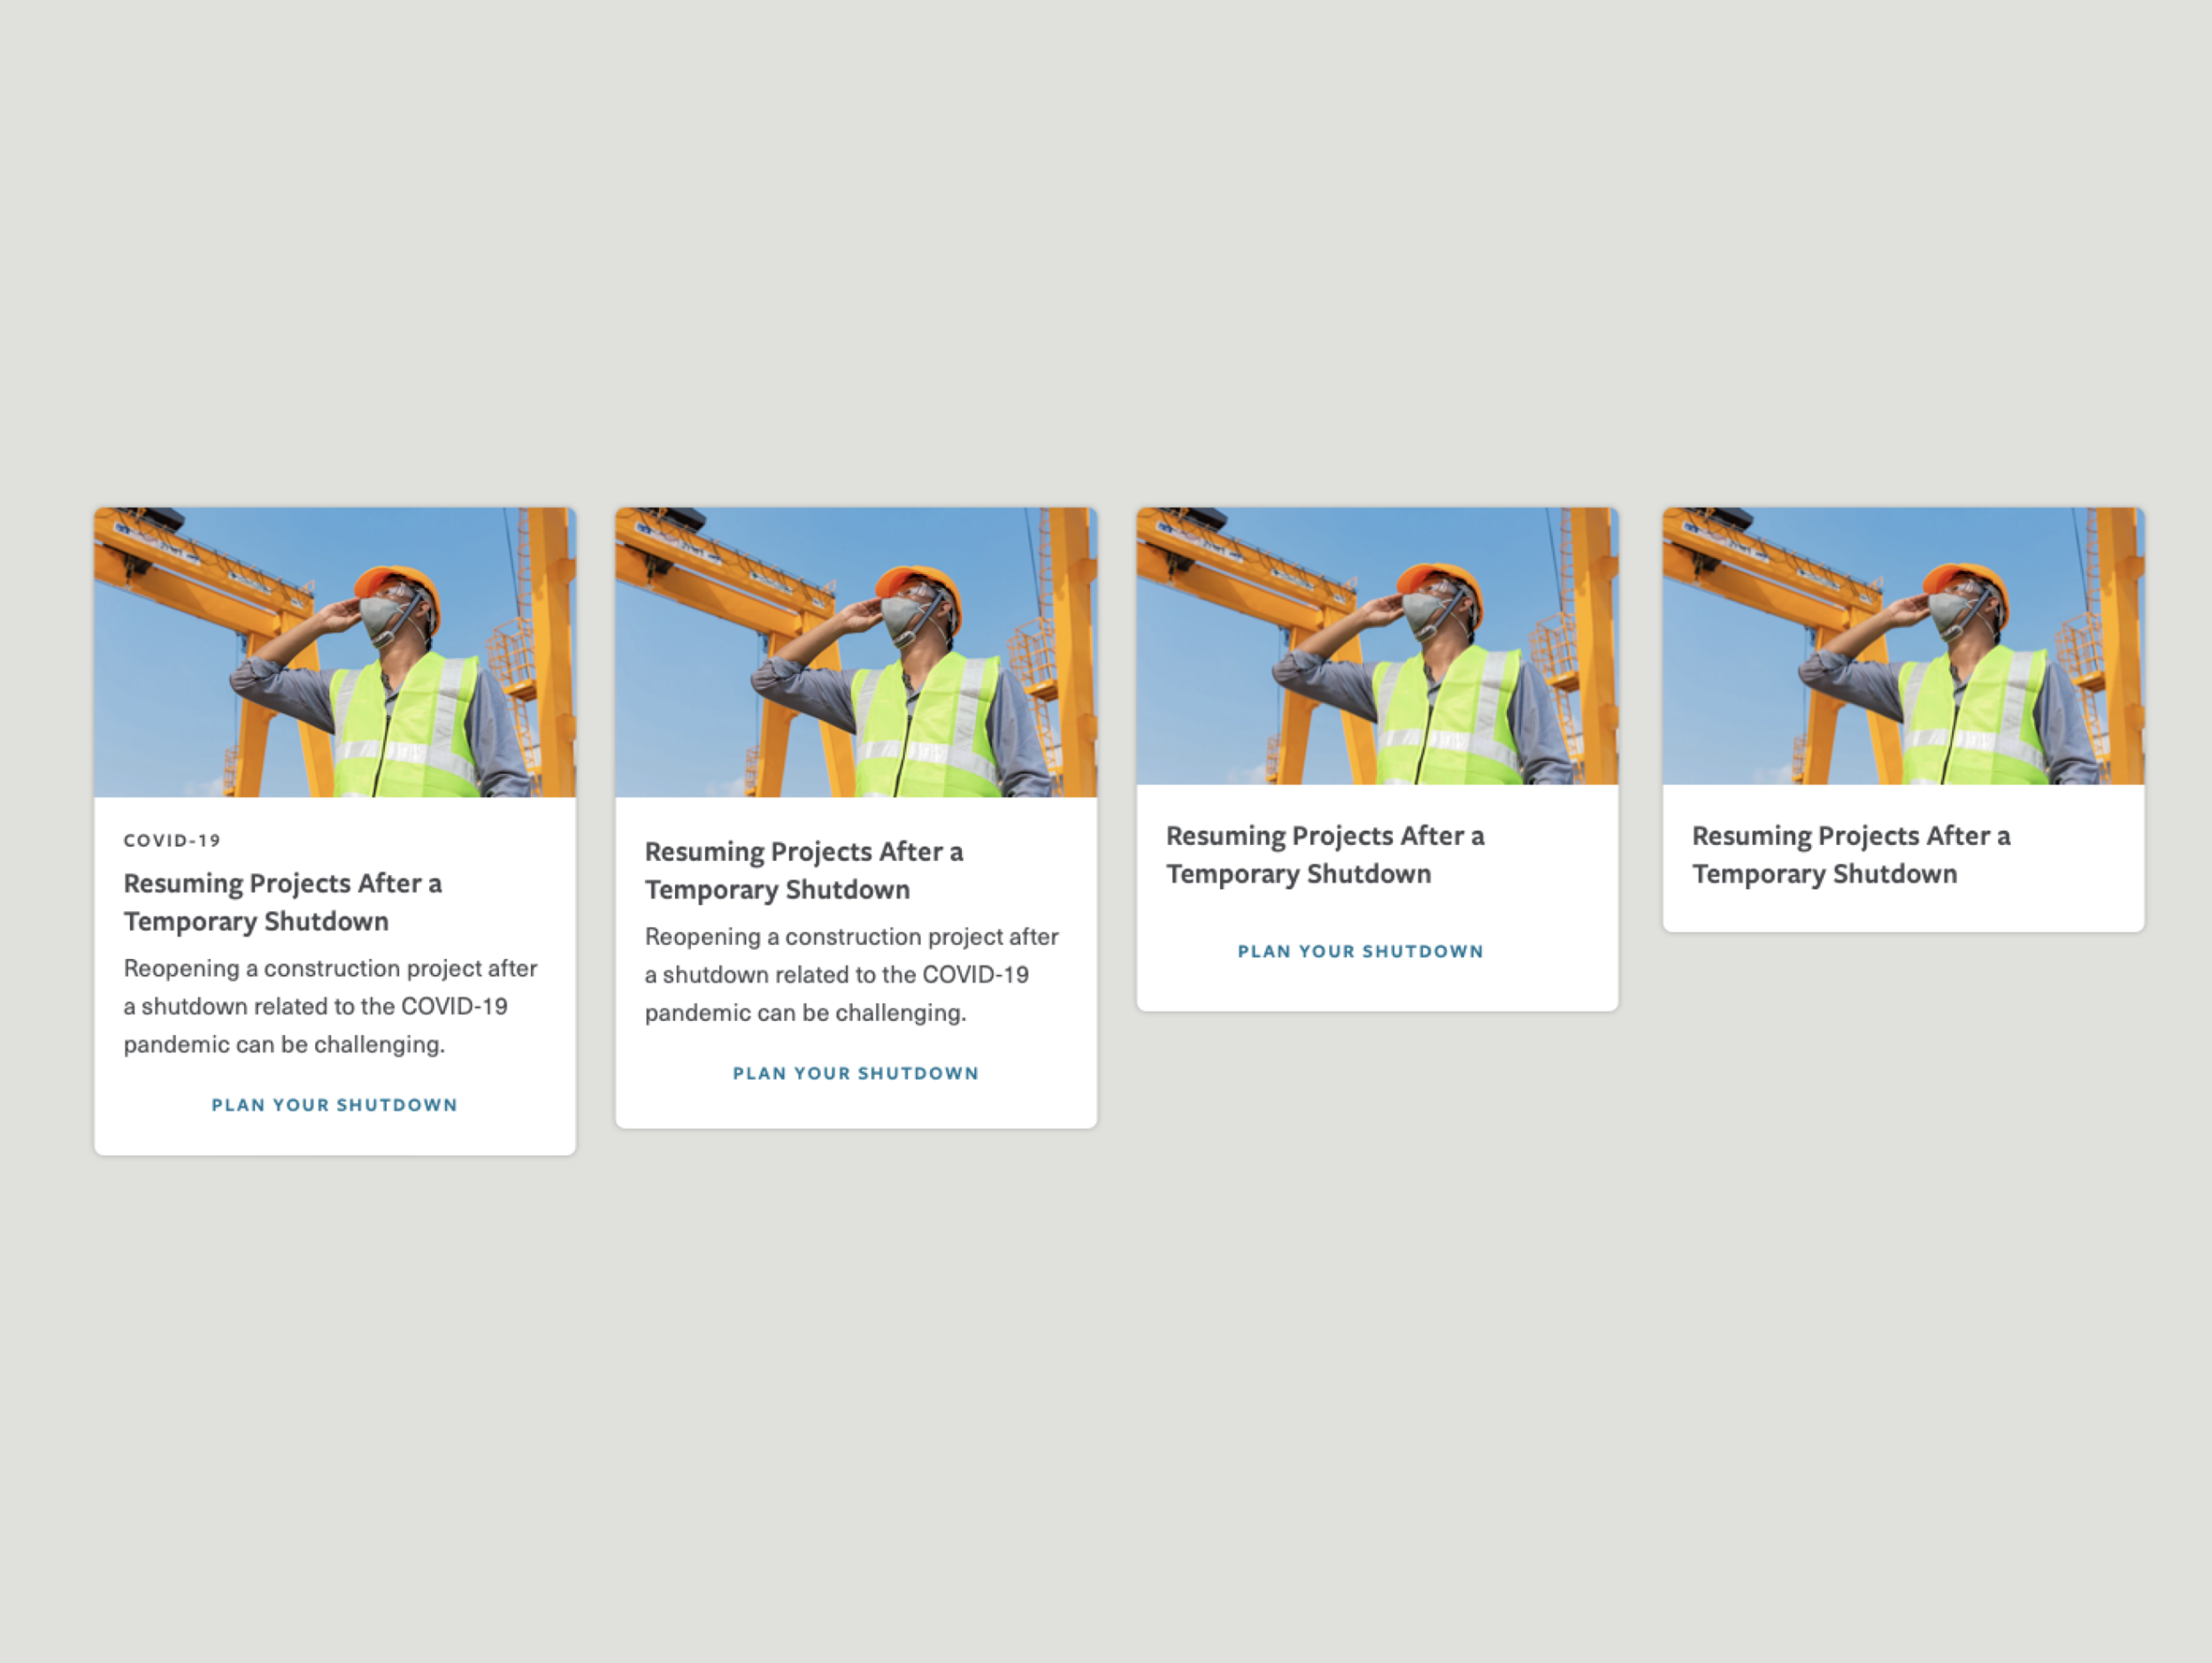2212x1663 pixels.
Task: Click the worker photo on the second card
Action: (855, 652)
